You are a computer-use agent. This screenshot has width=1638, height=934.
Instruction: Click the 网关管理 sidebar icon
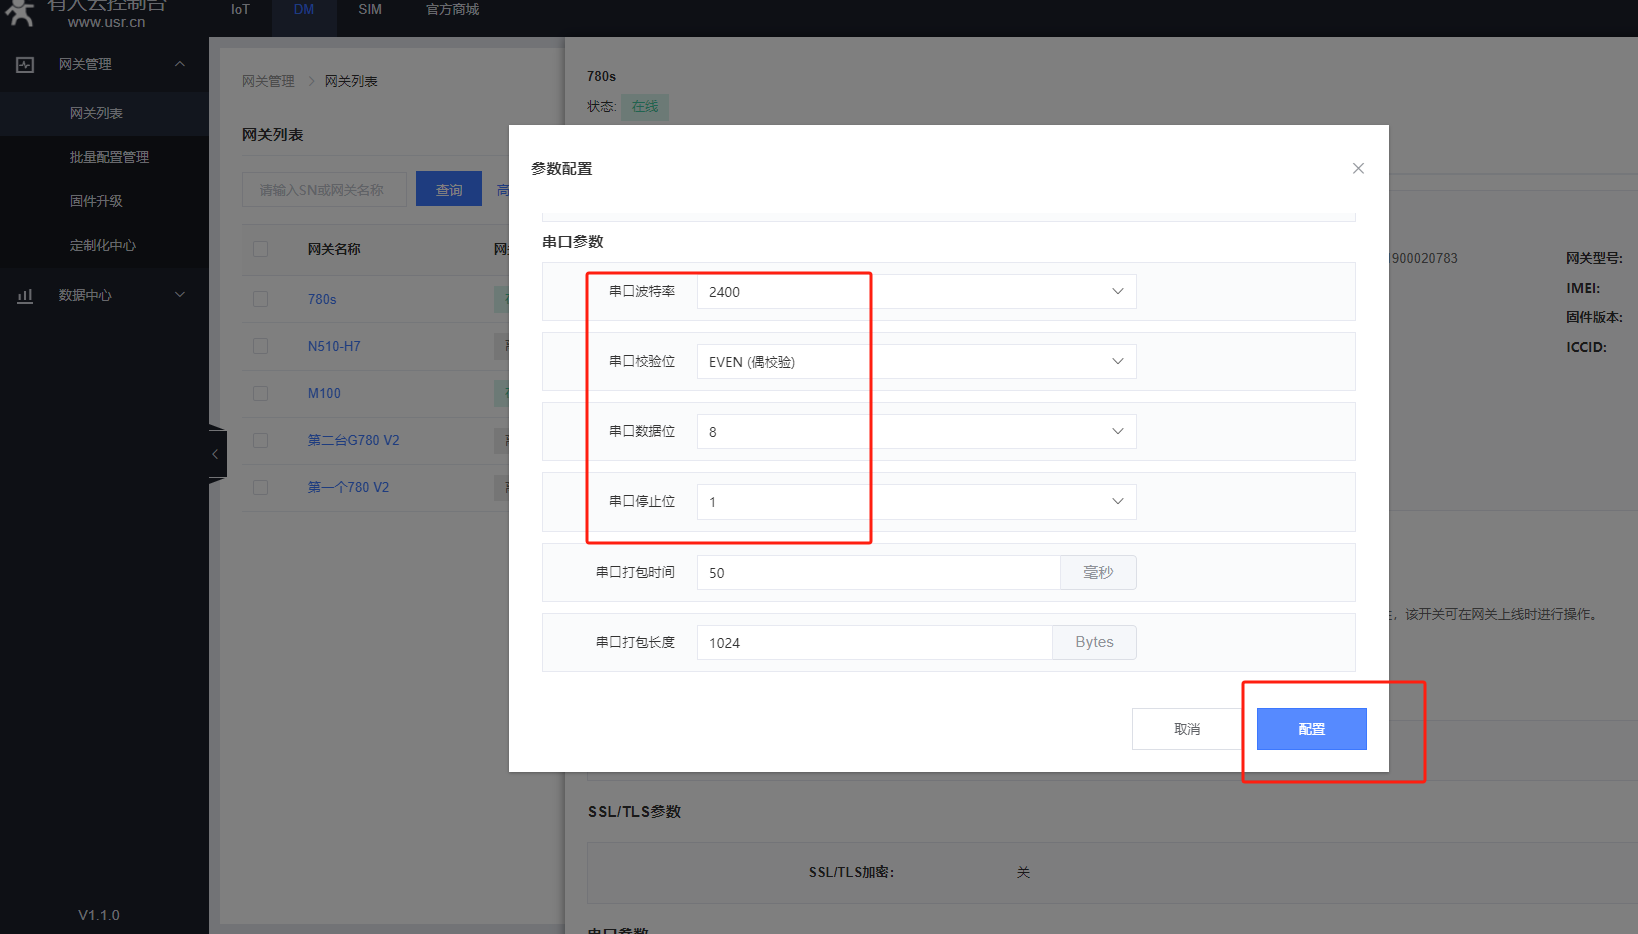pos(25,65)
